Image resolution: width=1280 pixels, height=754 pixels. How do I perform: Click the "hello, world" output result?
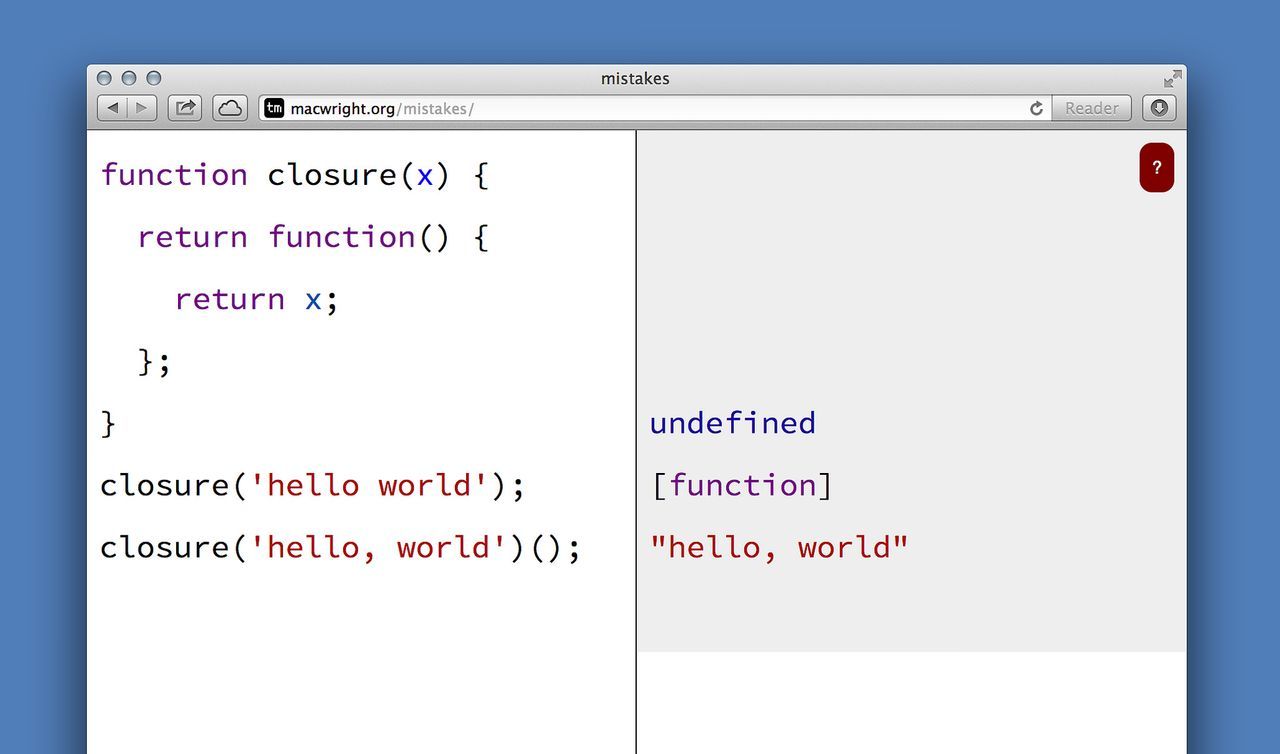(x=779, y=548)
